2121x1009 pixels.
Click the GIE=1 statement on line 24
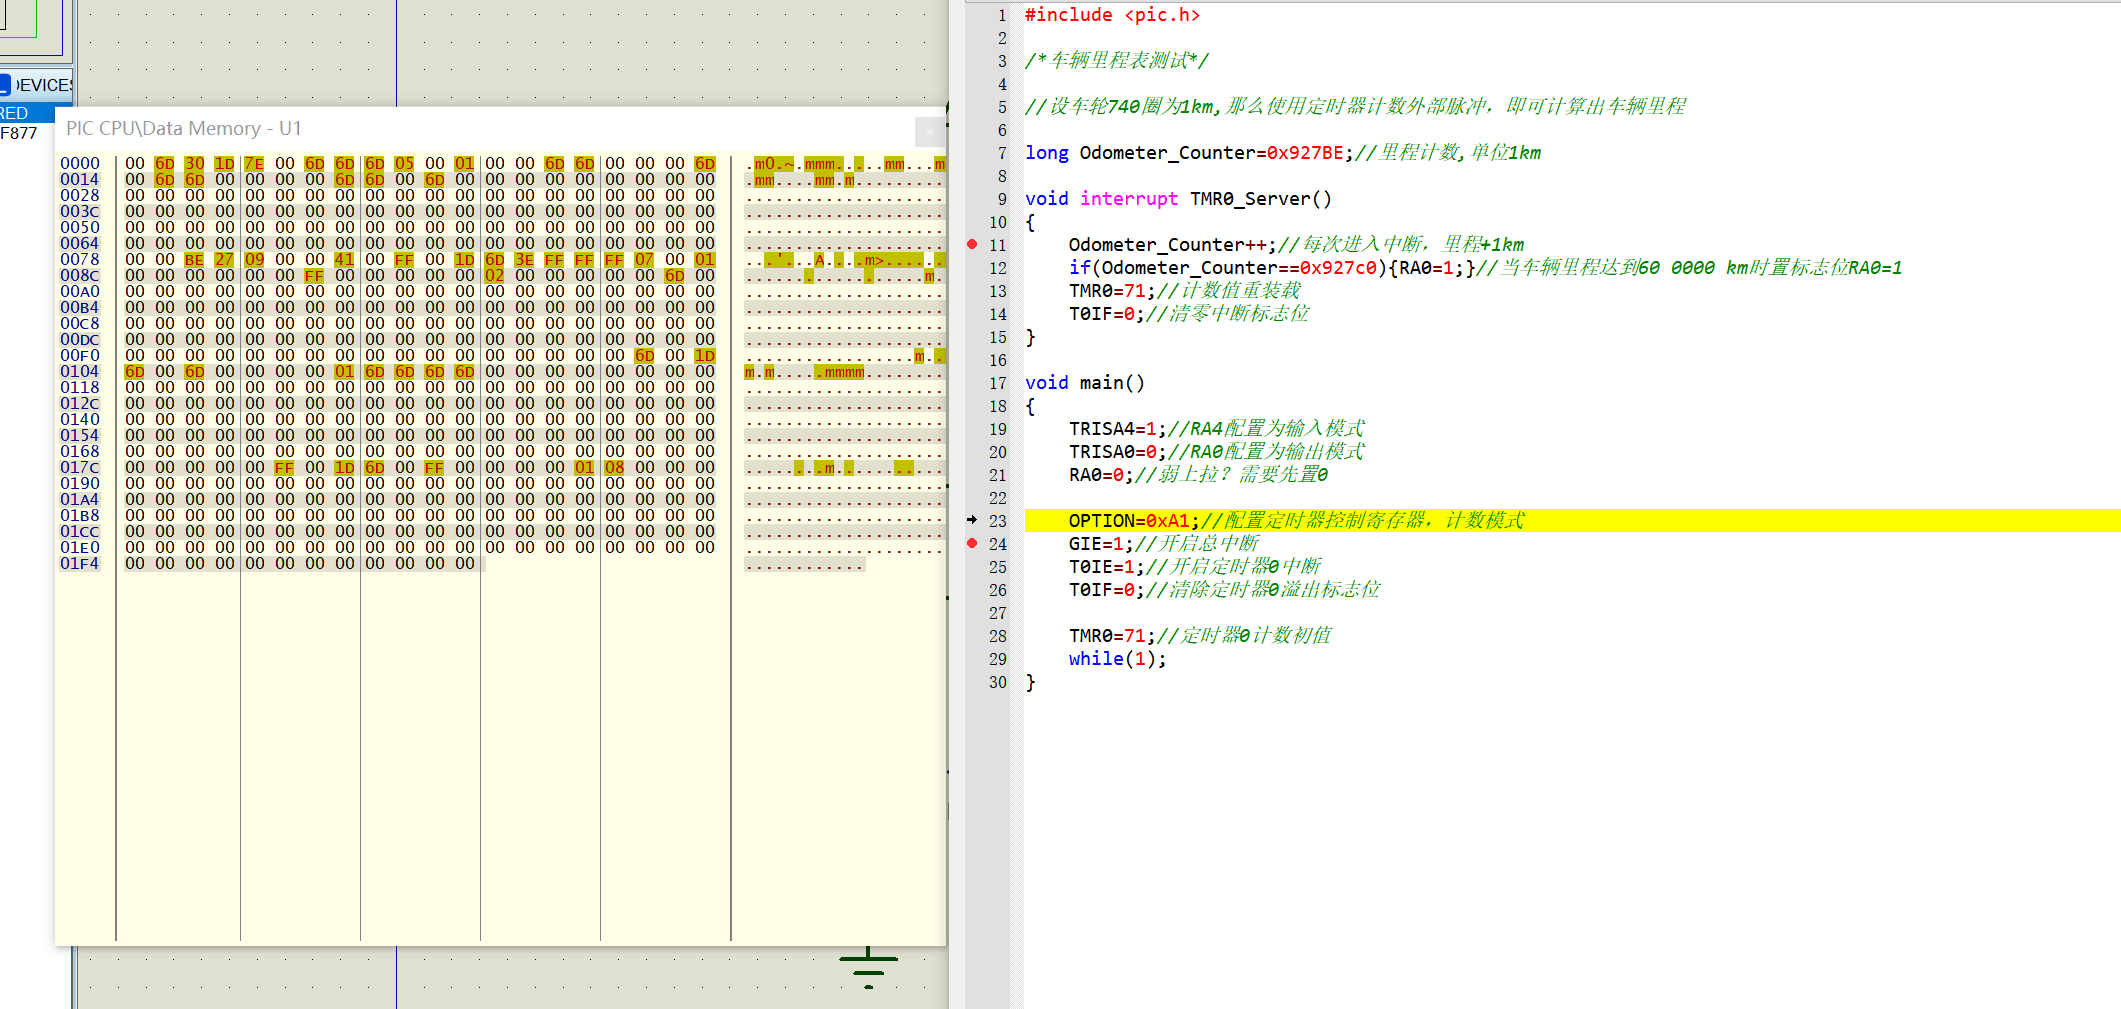point(1096,544)
